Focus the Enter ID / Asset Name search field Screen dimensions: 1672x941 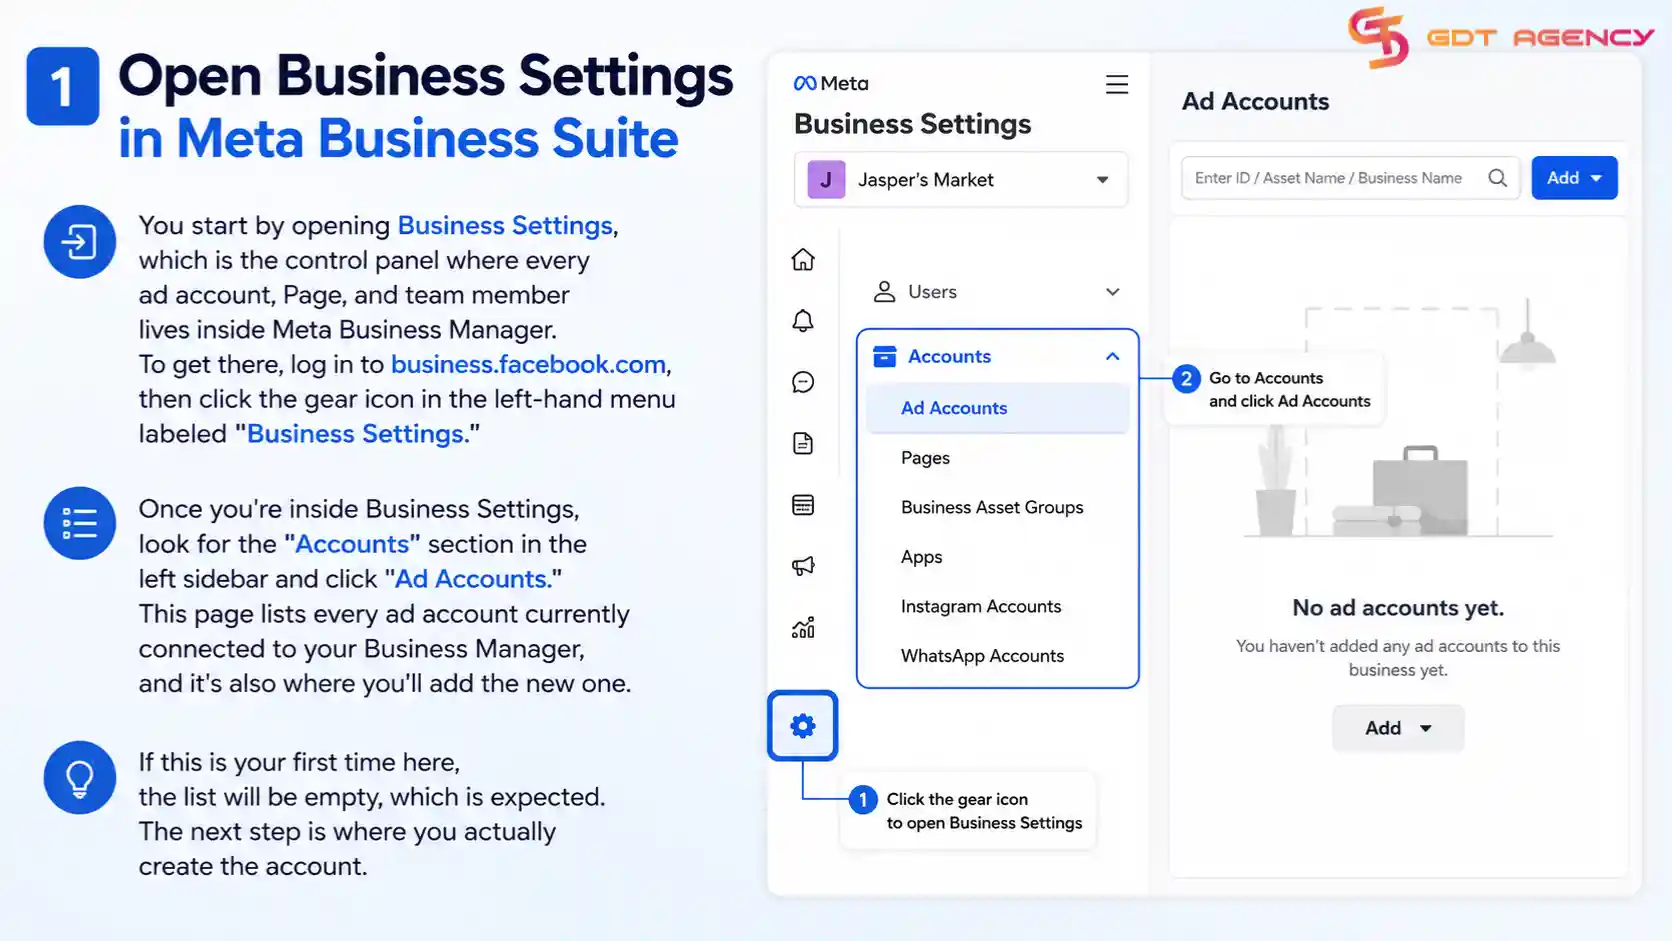1350,178
